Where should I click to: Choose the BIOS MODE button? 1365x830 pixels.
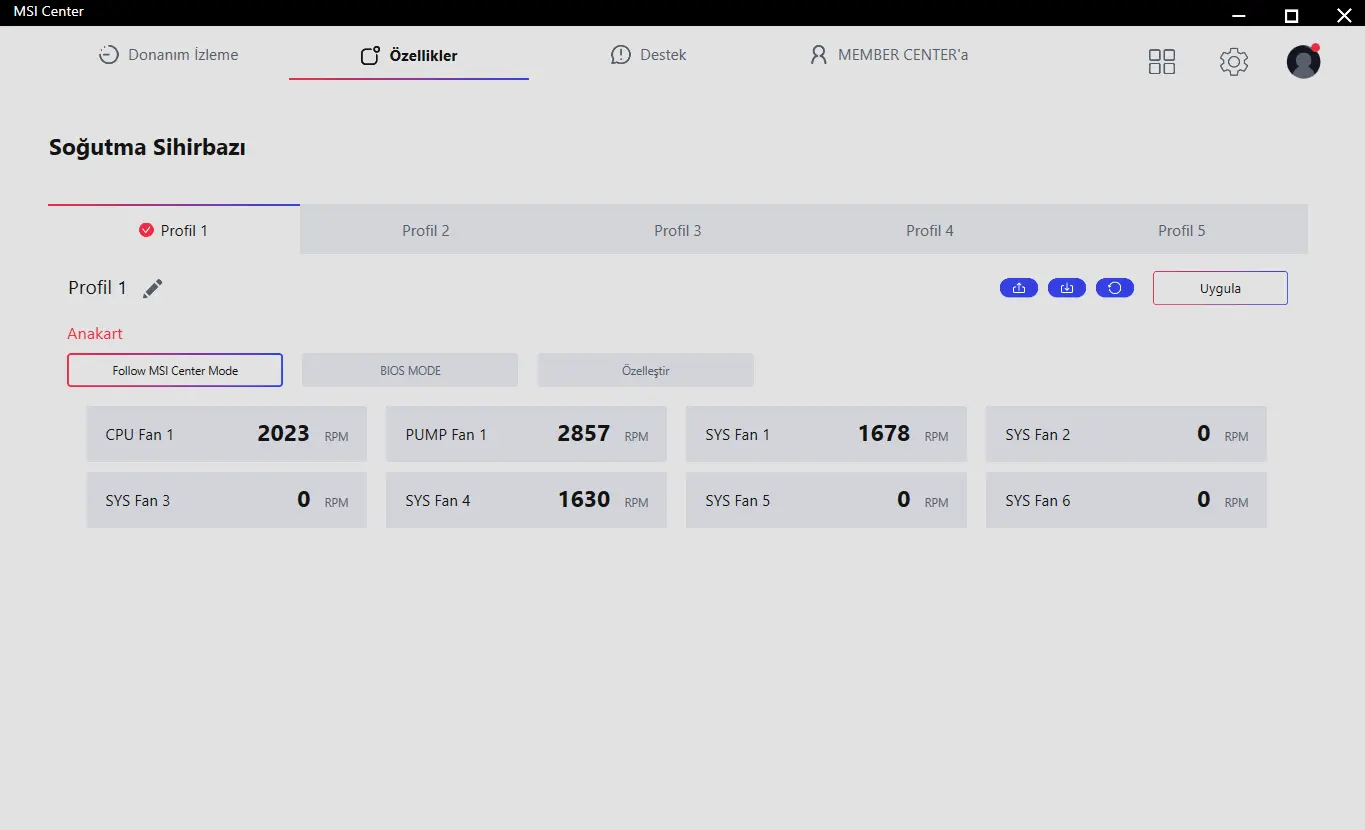[410, 370]
